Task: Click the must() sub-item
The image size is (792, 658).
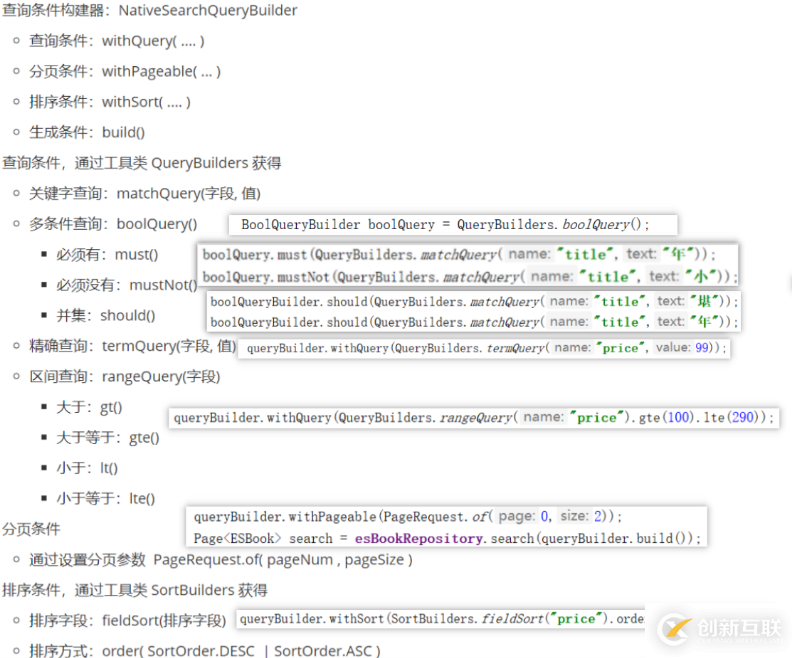Action: click(107, 255)
